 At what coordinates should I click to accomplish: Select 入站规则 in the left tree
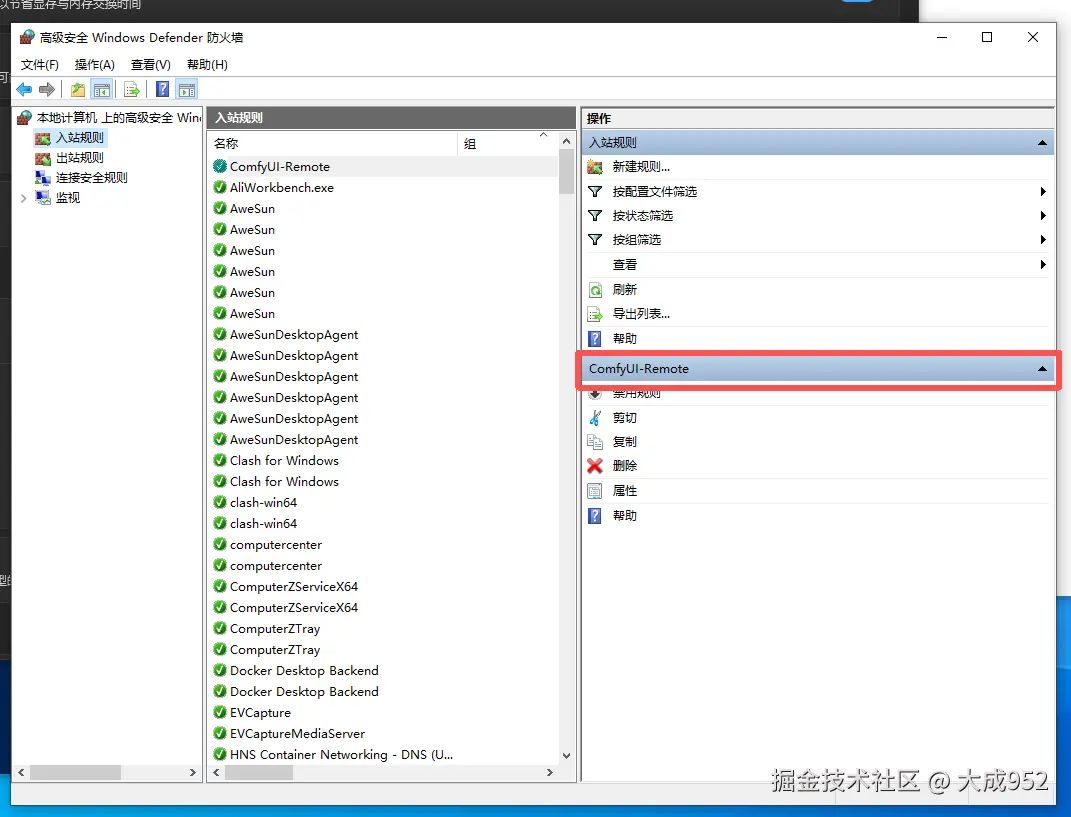click(79, 138)
